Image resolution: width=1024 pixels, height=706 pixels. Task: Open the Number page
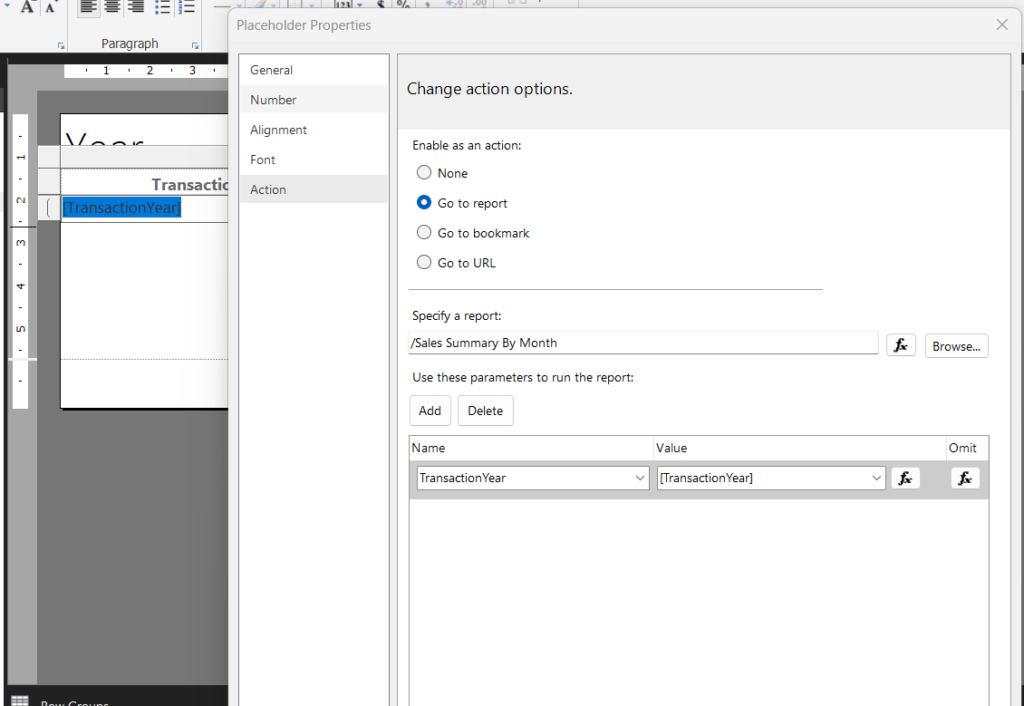click(313, 99)
